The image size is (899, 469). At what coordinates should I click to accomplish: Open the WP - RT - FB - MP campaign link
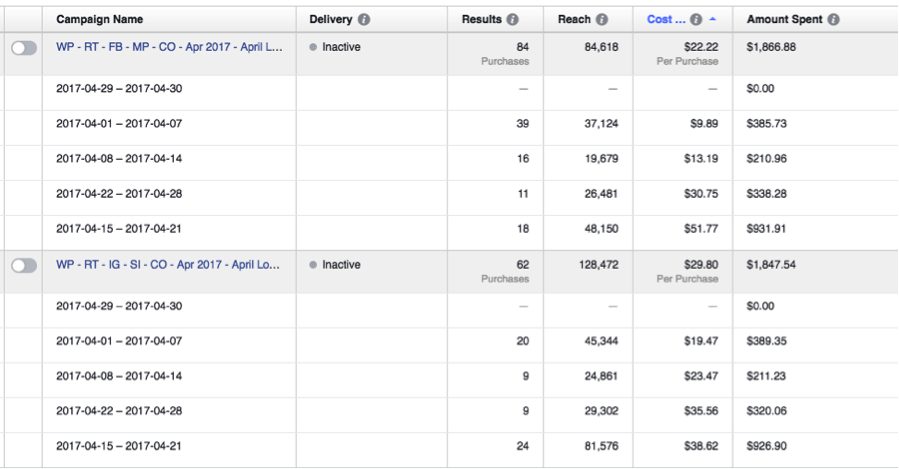(x=169, y=47)
